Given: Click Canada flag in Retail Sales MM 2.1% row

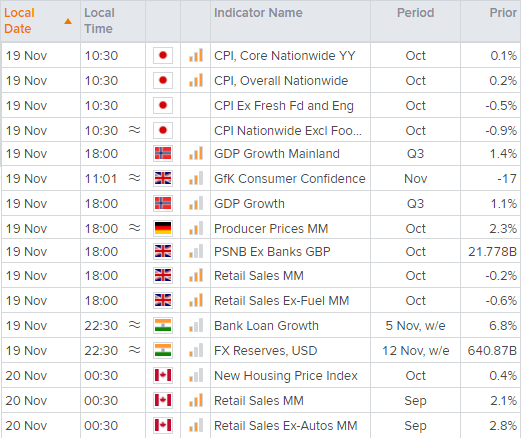Looking at the screenshot, I should pyautogui.click(x=163, y=400).
